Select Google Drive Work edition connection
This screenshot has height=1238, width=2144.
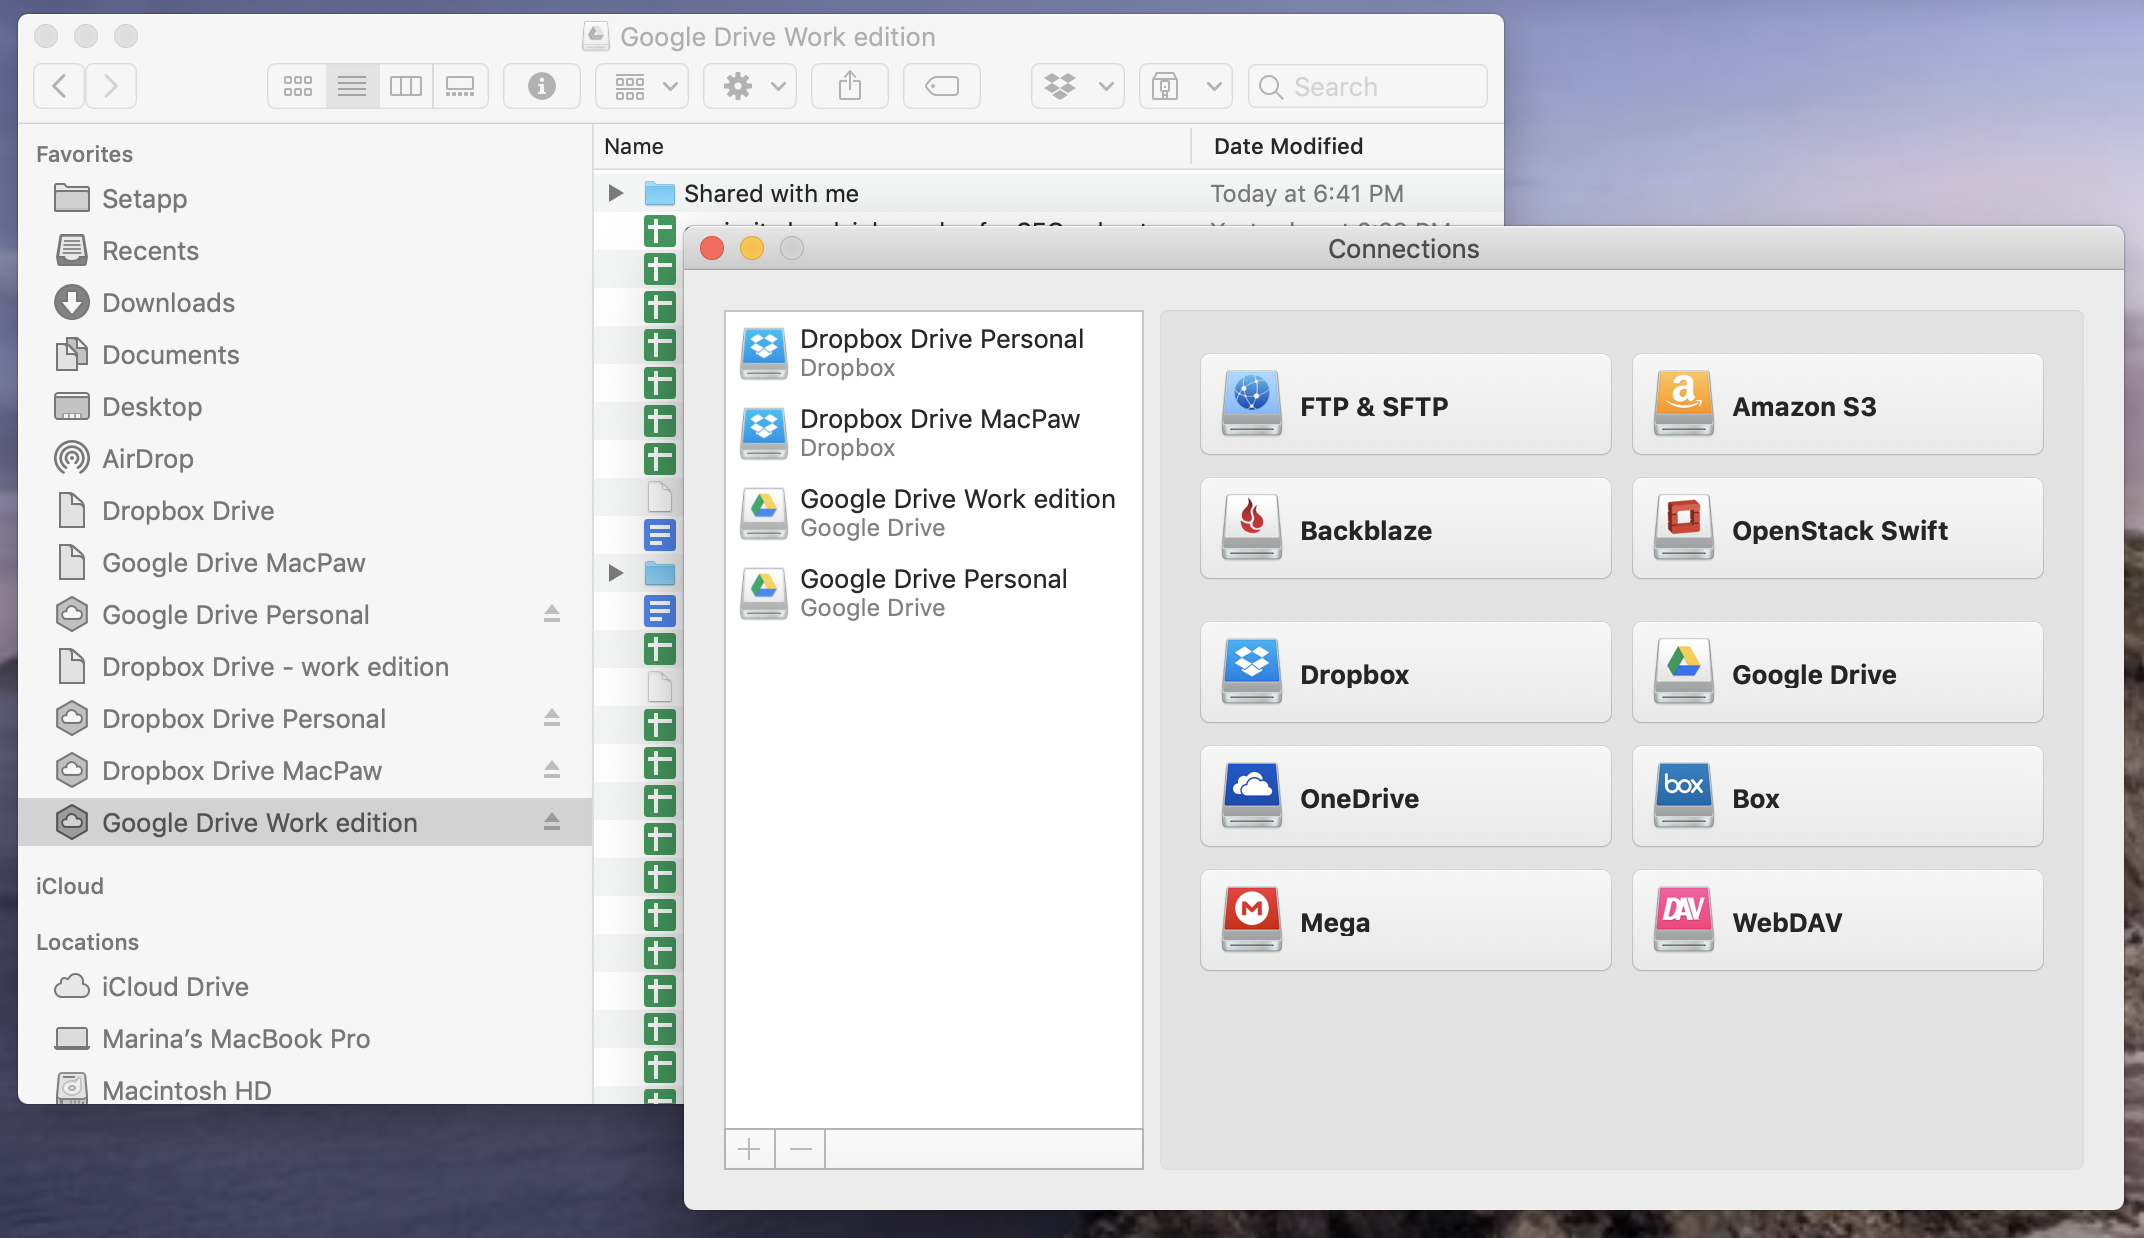(x=934, y=513)
